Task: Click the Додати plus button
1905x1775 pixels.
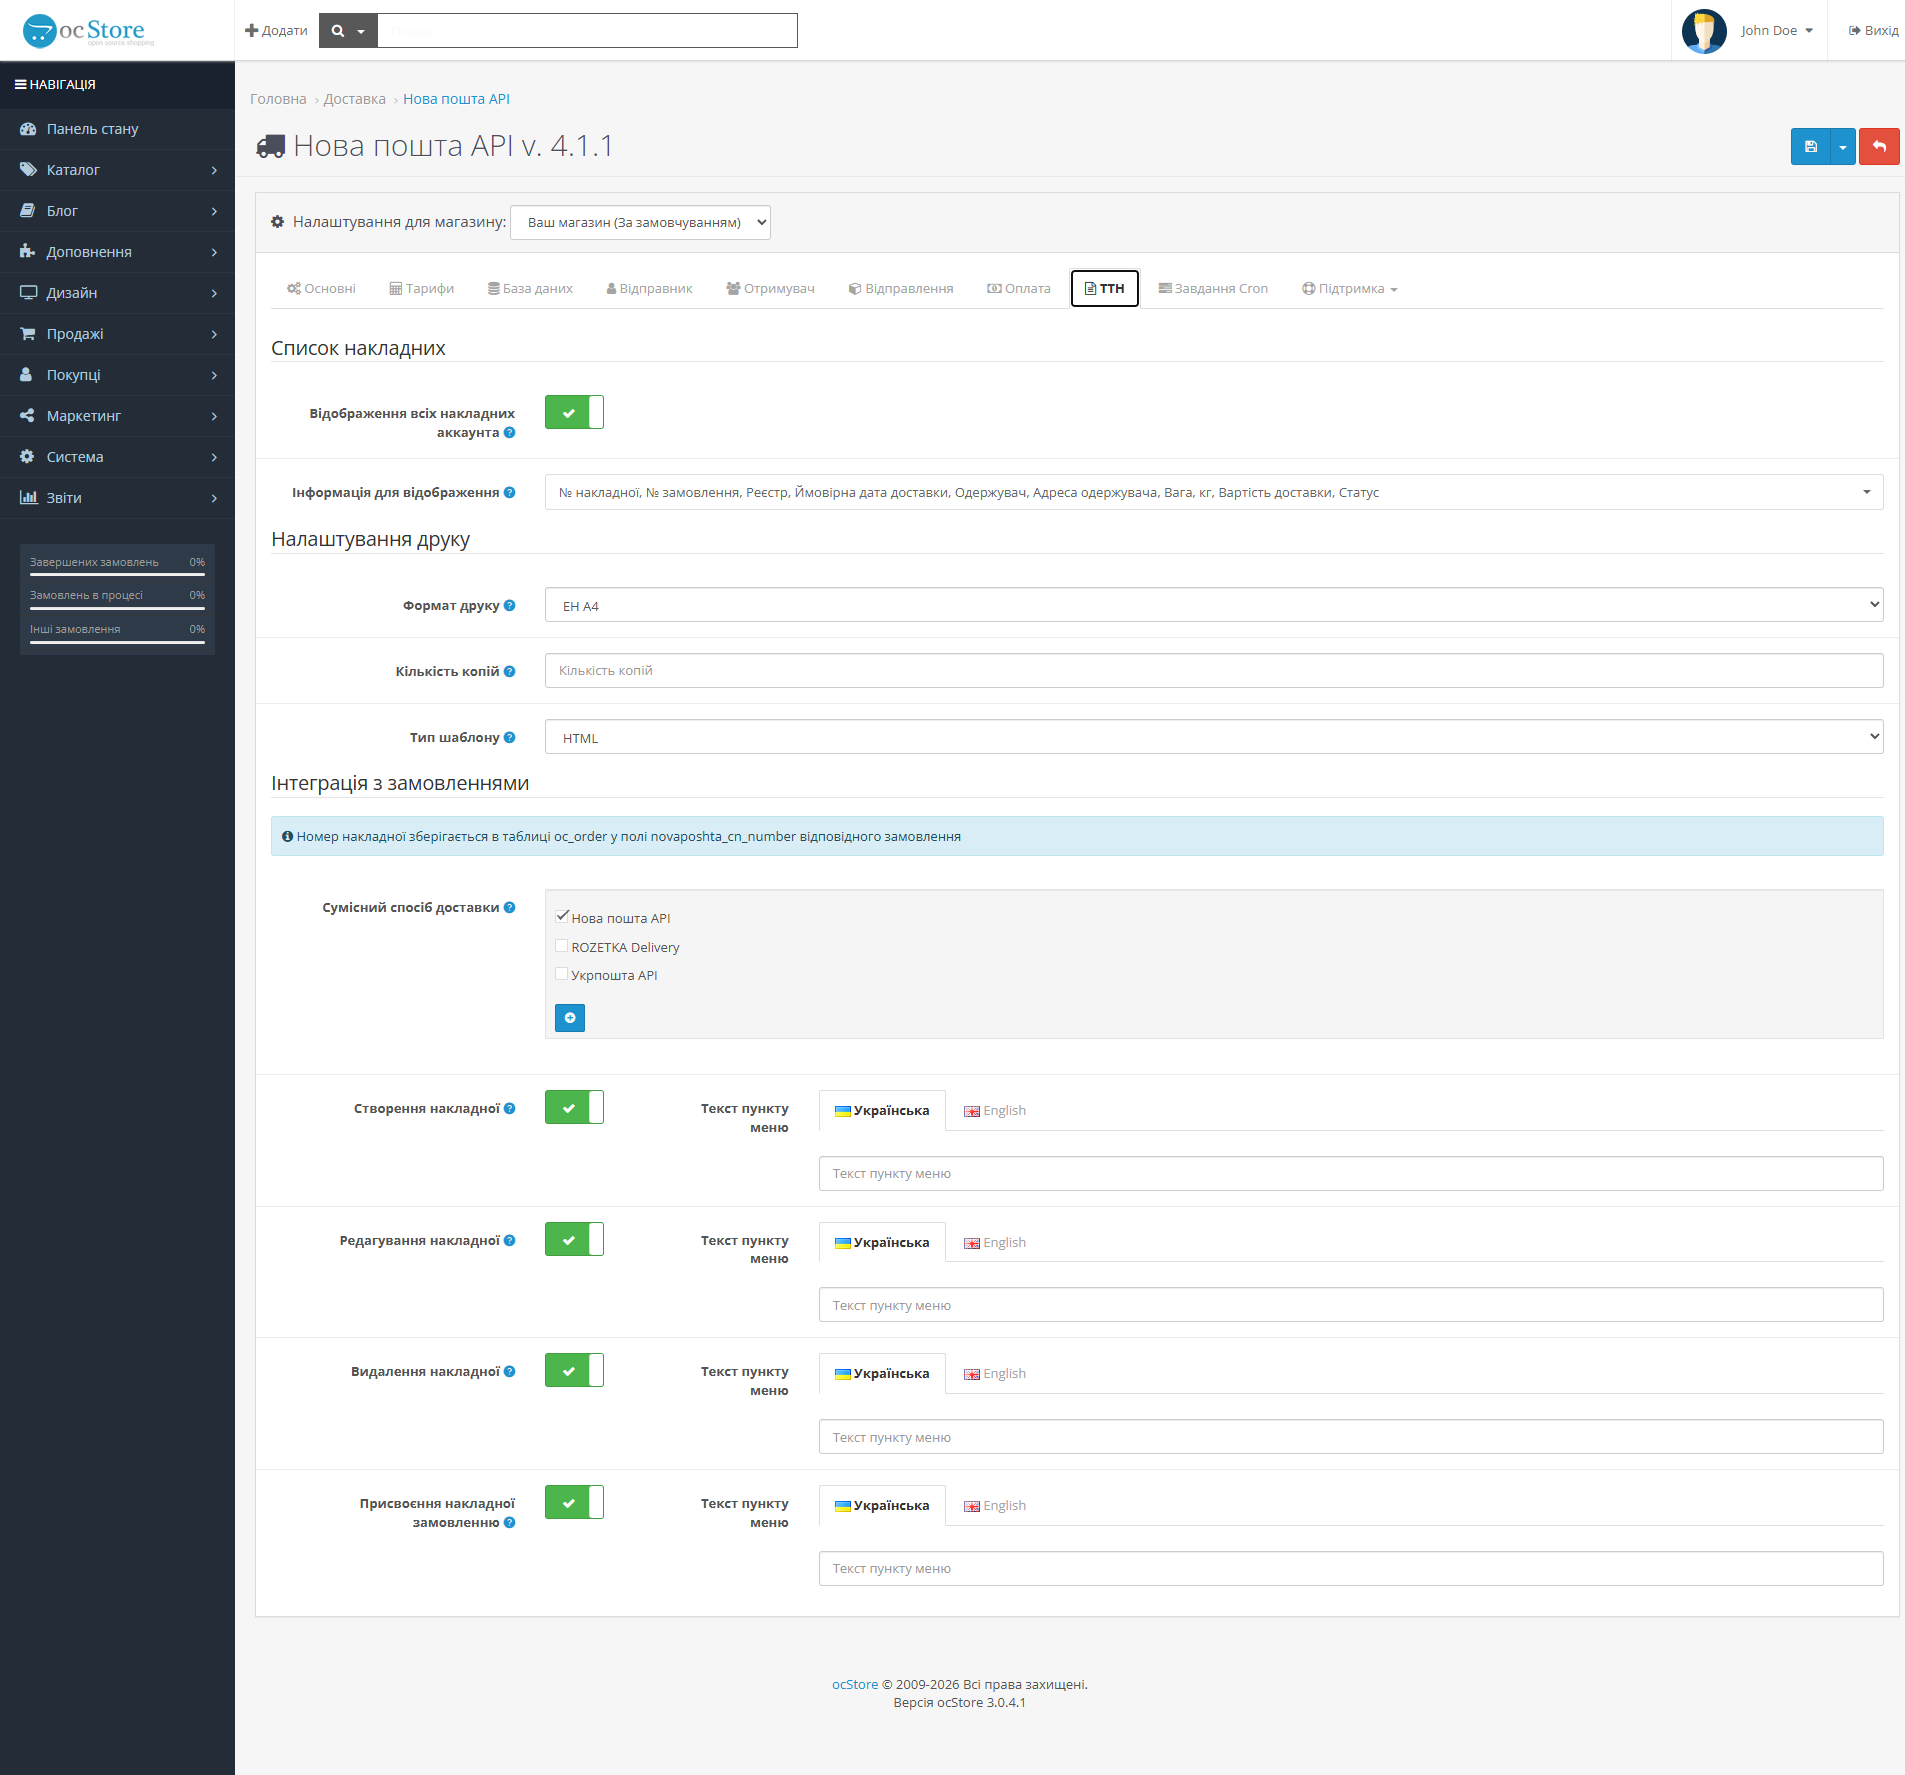Action: click(276, 31)
